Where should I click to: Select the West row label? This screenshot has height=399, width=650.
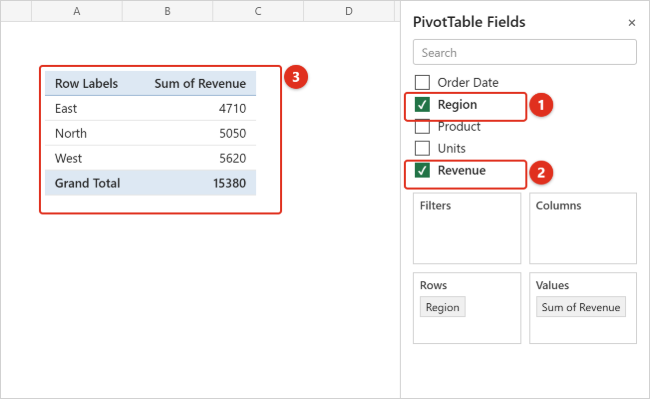68,158
